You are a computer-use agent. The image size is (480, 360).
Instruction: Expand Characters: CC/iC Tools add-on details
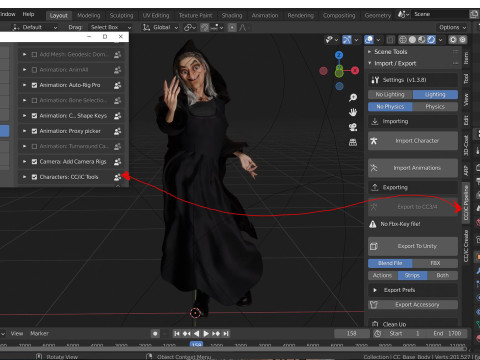(x=24, y=177)
